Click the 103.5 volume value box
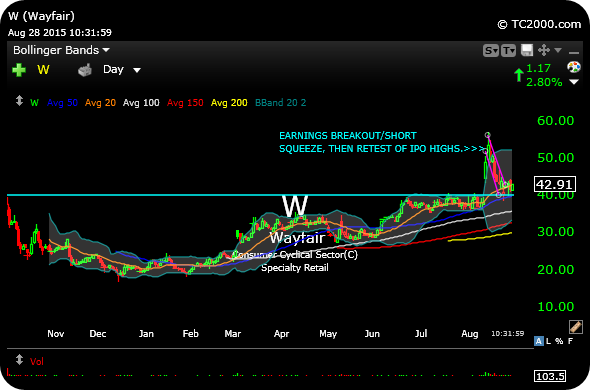The width and height of the screenshot is (590, 390). tap(550, 376)
